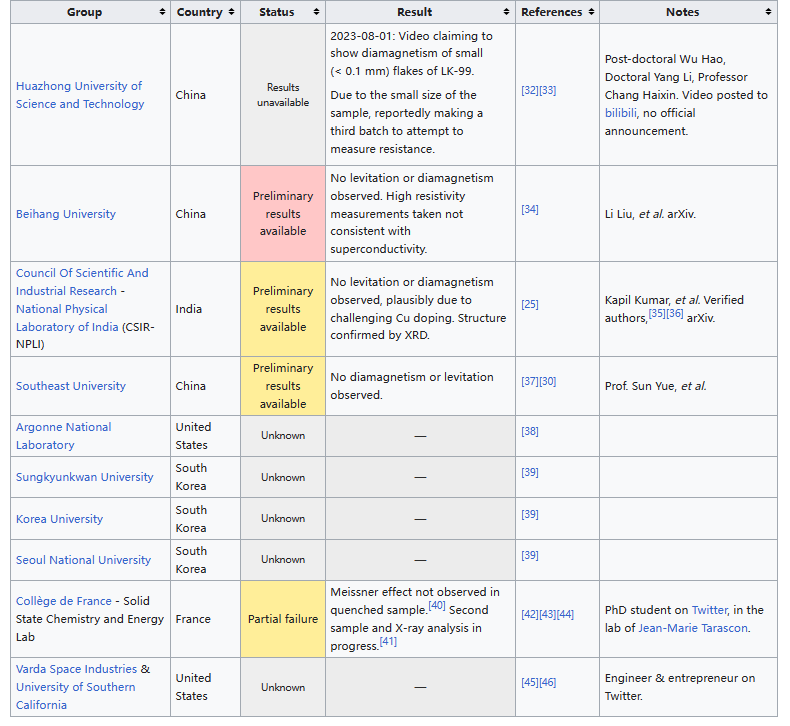This screenshot has height=726, width=790.
Task: Click the "France" country cell
Action: pos(206,619)
